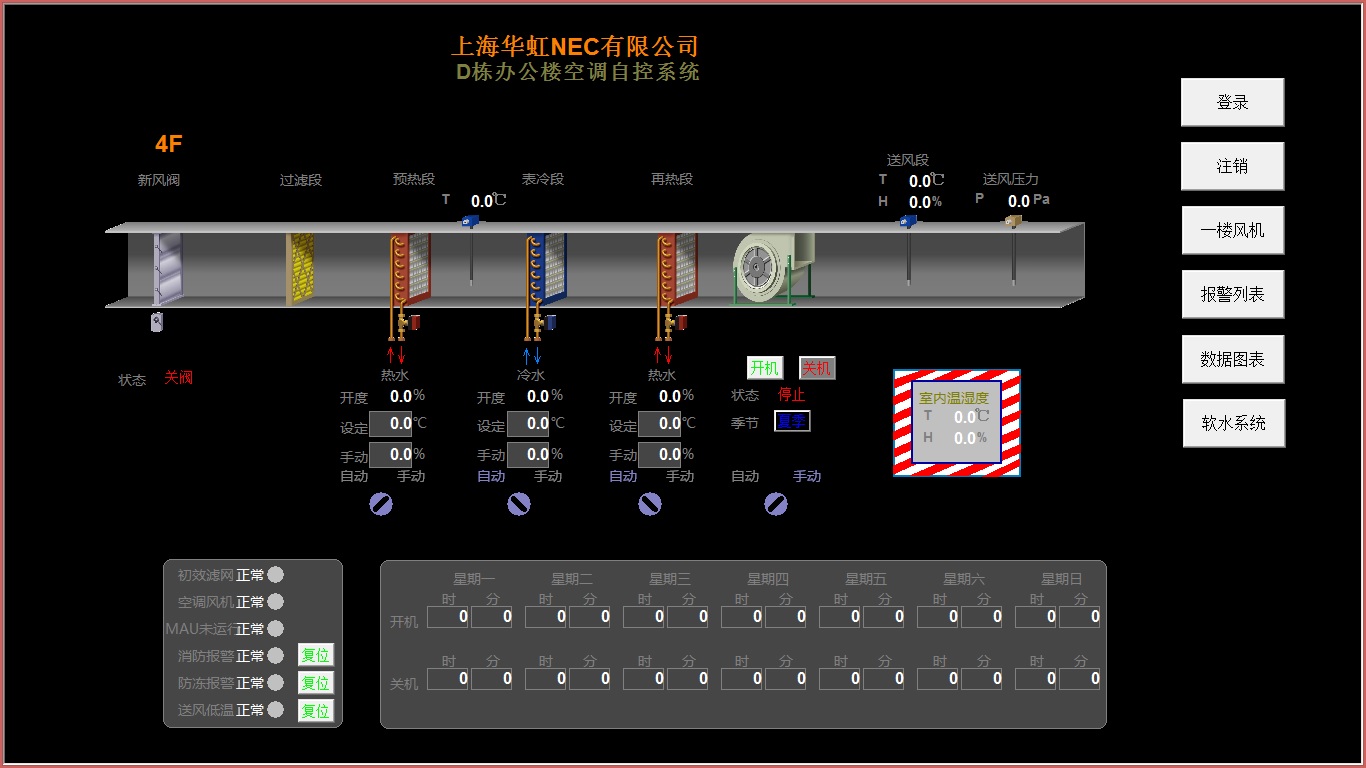
Task: Click the preheat 手动 percentage field
Action: click(x=391, y=455)
